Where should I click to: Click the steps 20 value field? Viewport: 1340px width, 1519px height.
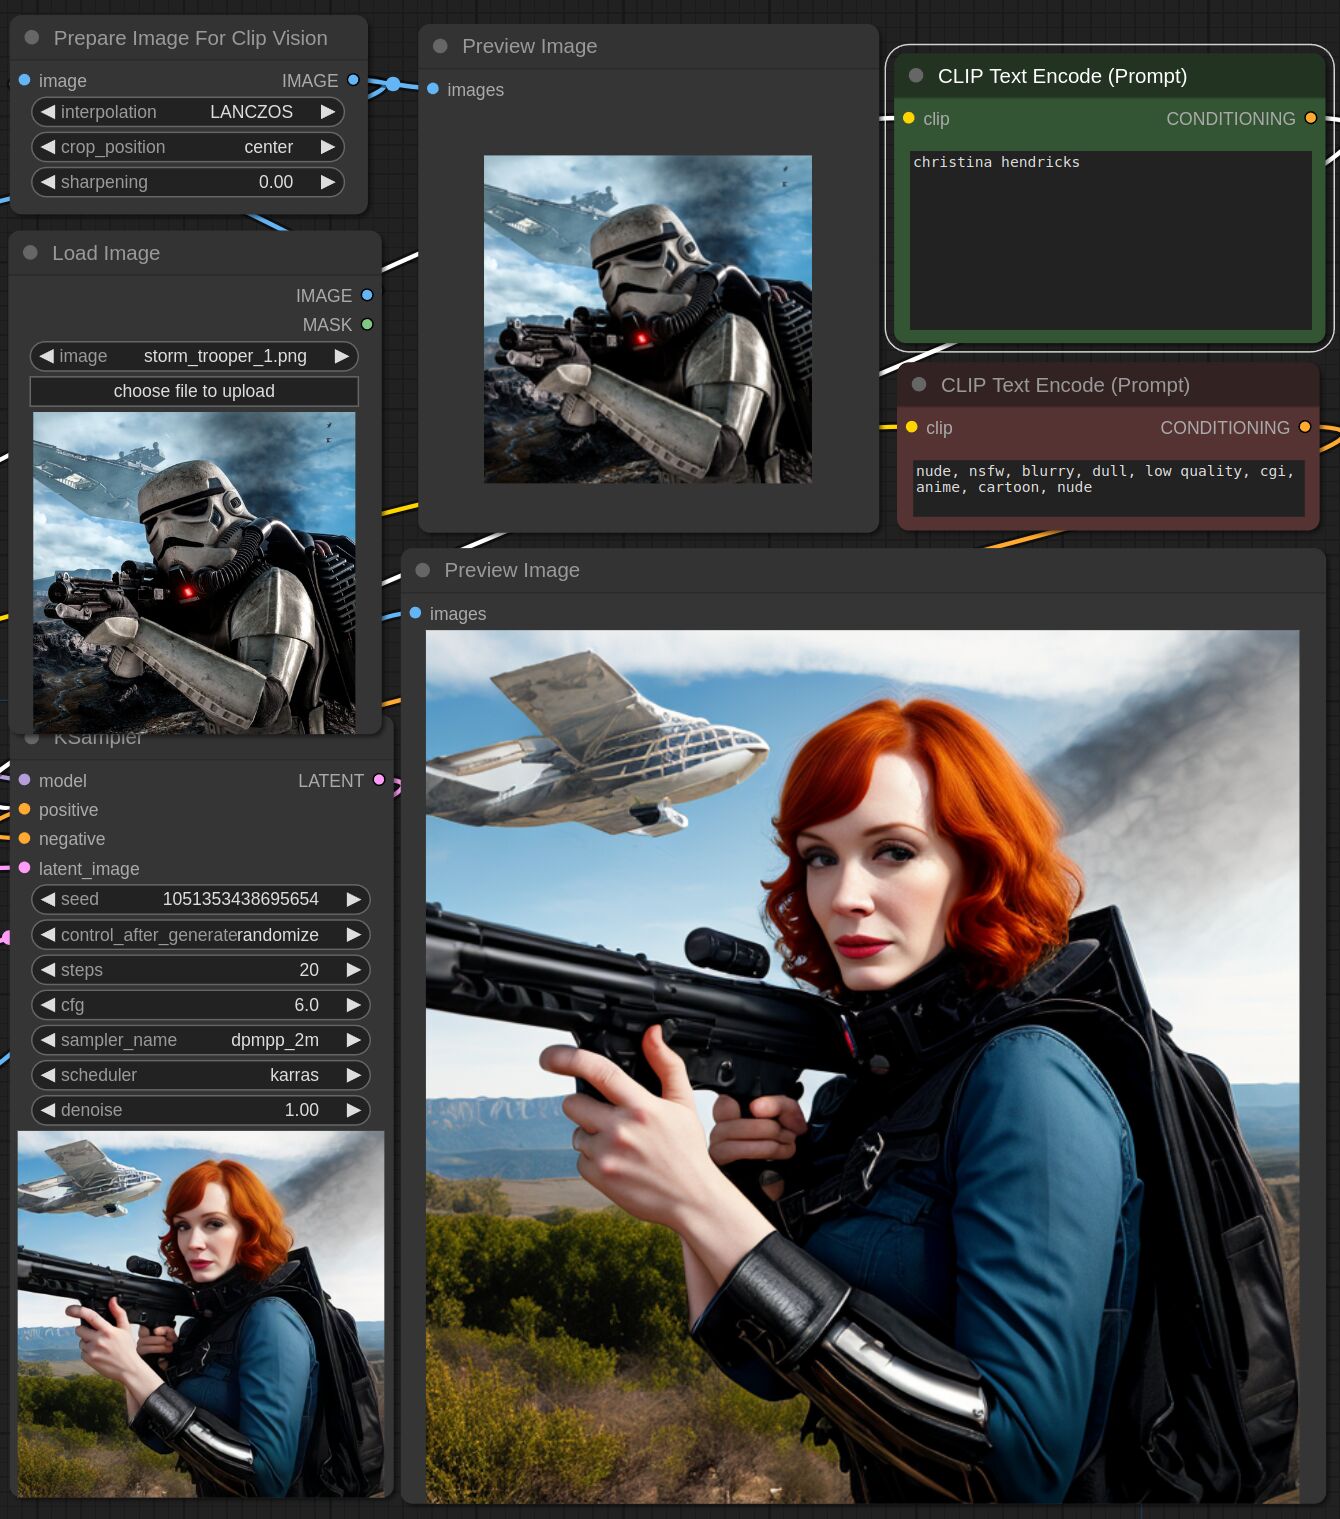coord(200,970)
